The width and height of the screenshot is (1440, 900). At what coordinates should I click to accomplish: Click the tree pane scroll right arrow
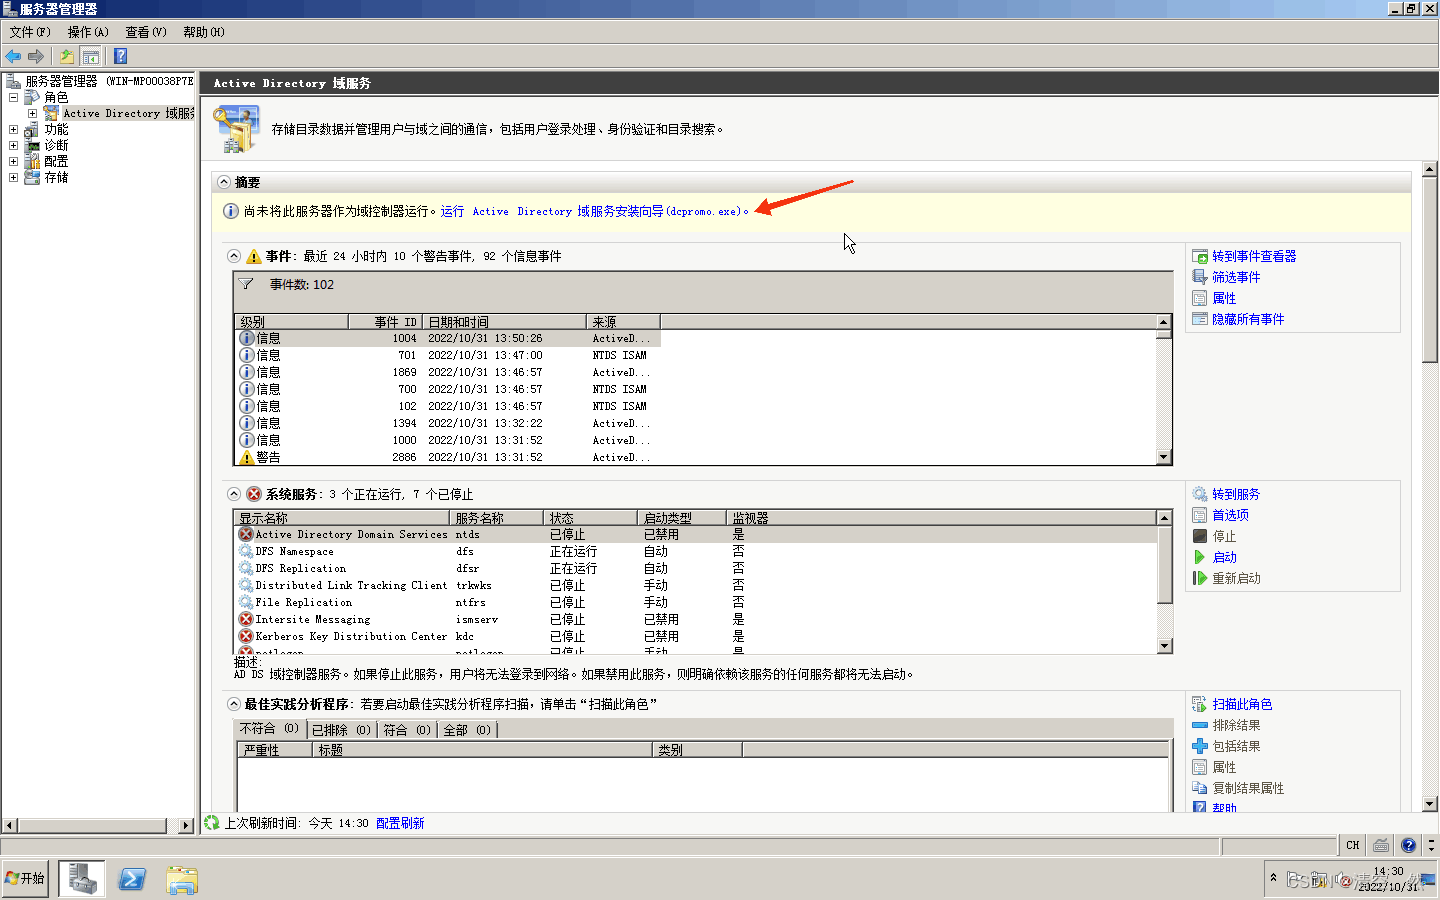pos(186,826)
